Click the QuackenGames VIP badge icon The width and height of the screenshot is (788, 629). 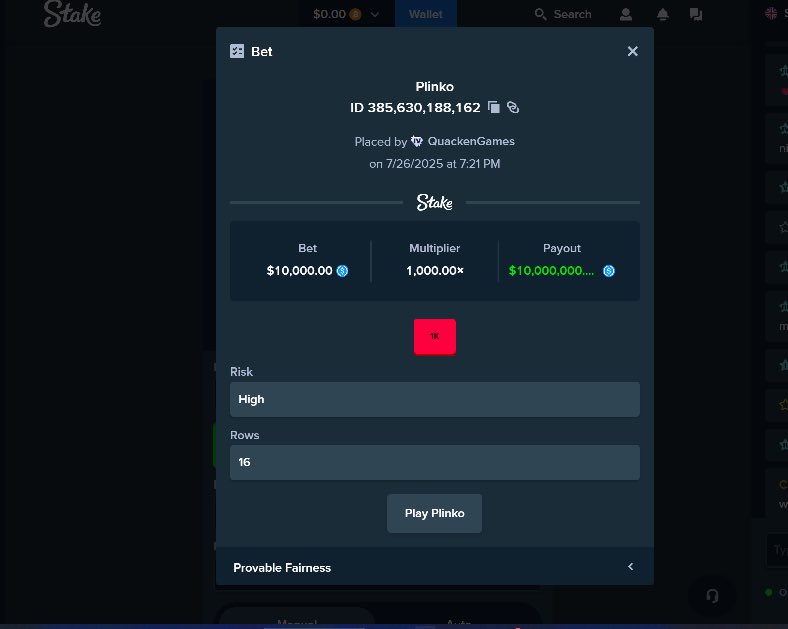coord(417,142)
